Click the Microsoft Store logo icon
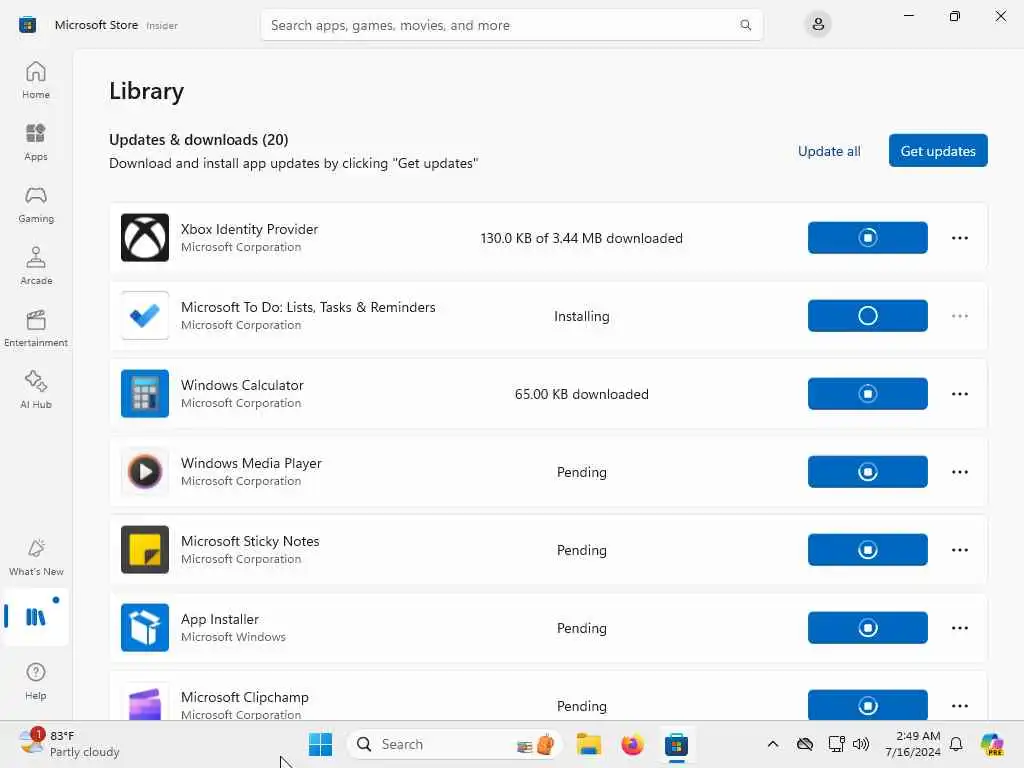Screen dimensions: 1024x768 pyautogui.click(x=27, y=25)
